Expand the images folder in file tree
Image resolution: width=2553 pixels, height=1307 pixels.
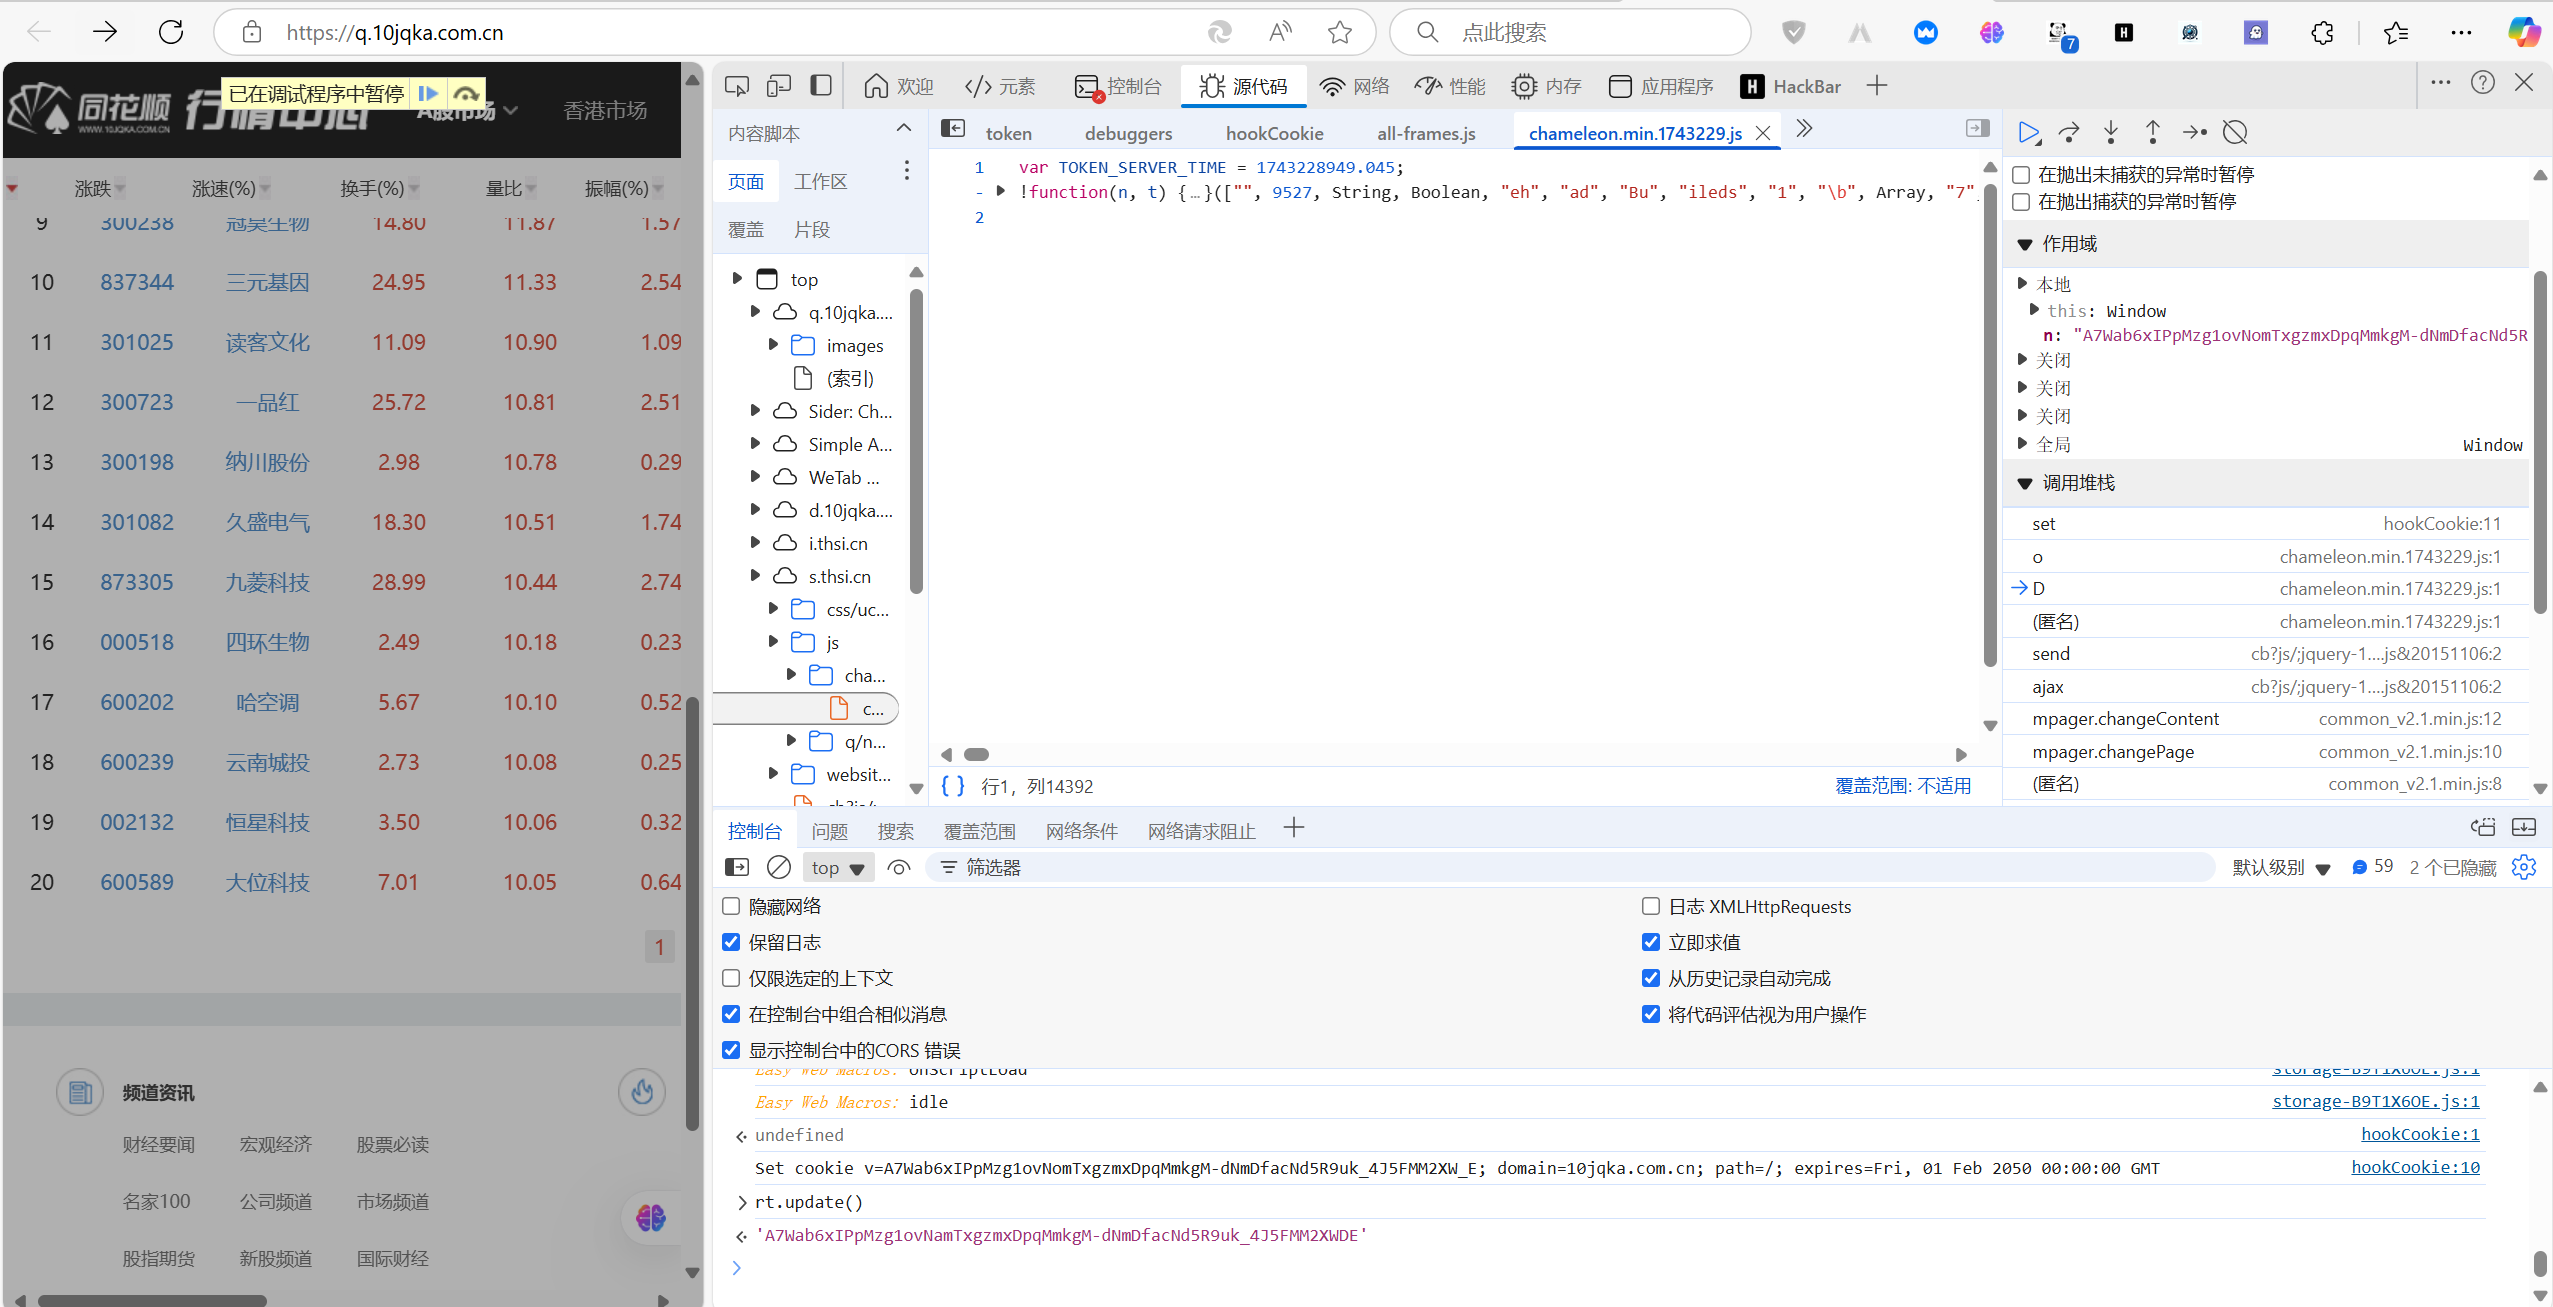[x=773, y=345]
